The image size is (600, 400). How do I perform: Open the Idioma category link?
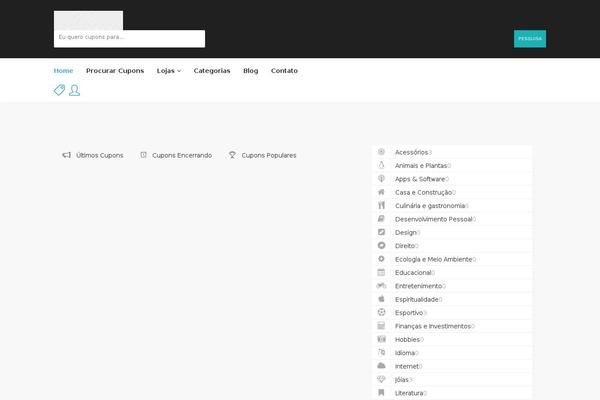[x=405, y=353]
